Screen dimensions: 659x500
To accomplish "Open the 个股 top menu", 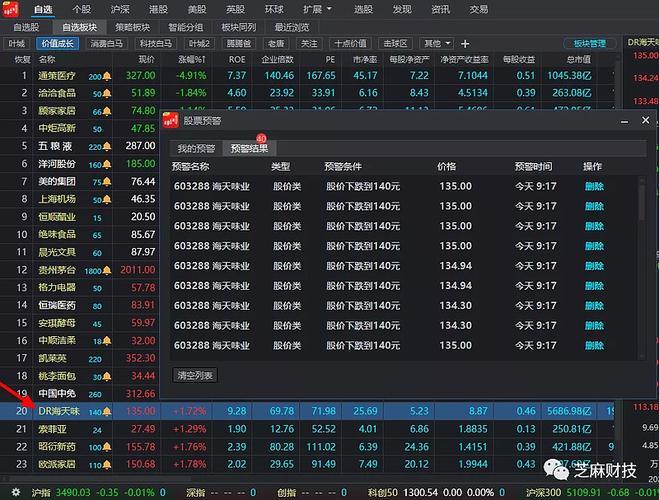I will click(82, 9).
